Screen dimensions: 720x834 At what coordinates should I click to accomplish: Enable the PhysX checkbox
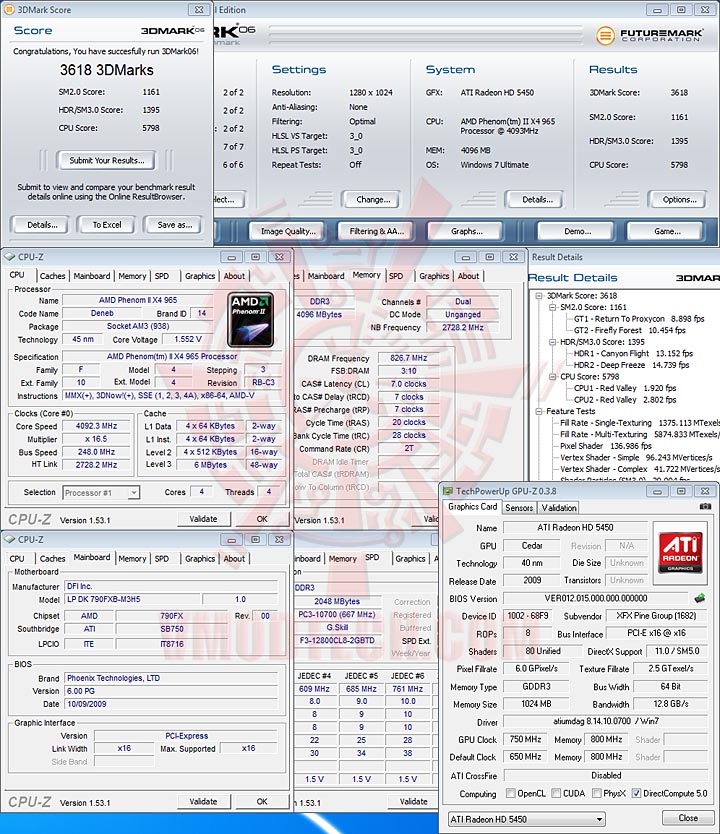[x=597, y=793]
